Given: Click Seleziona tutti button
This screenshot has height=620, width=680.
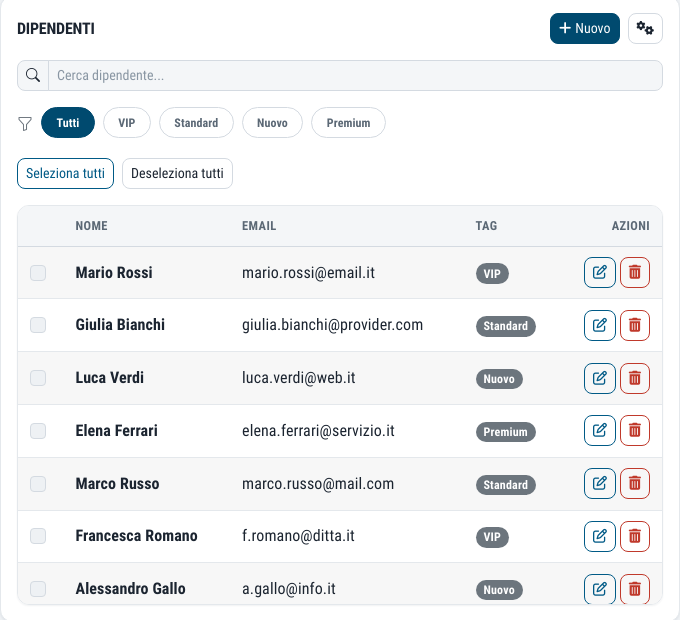Looking at the screenshot, I should (65, 173).
